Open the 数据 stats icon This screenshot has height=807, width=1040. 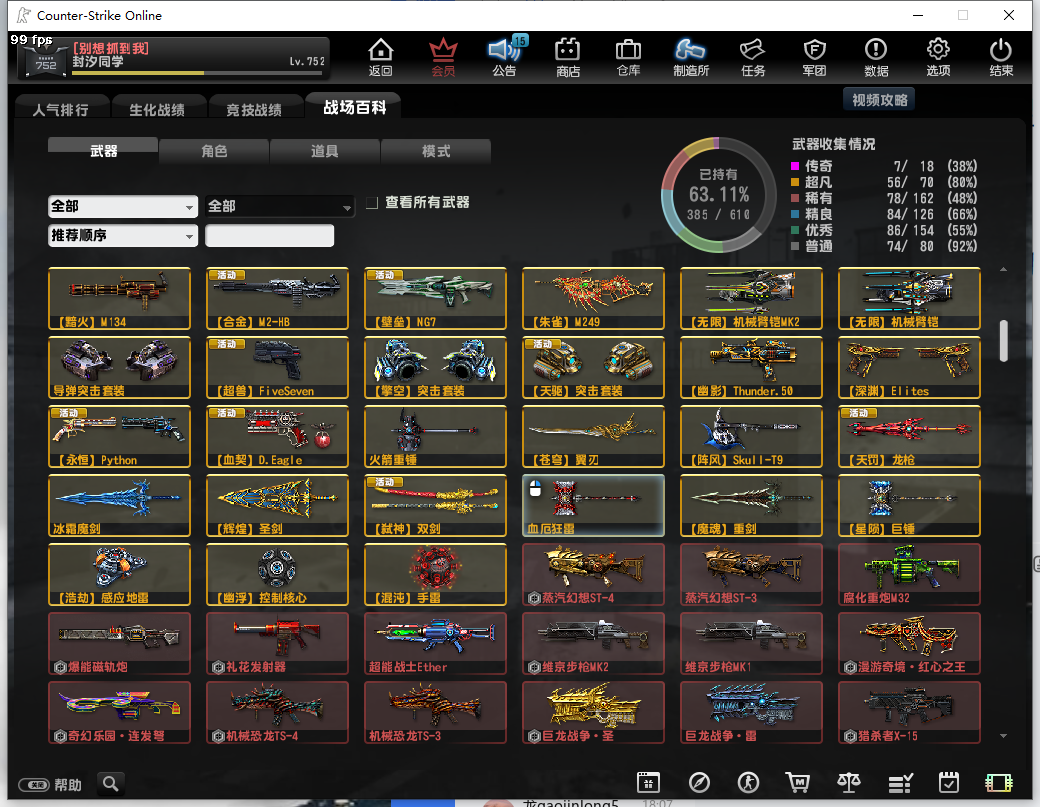[x=876, y=57]
